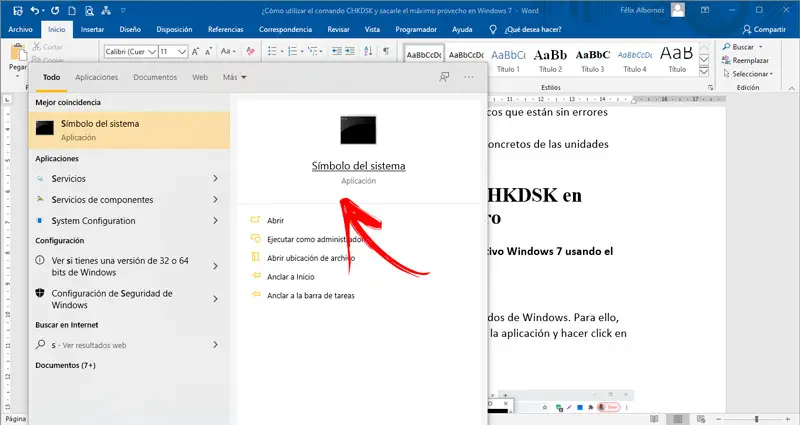800x425 pixels.
Task: Open print preview icon in quick access toolbar
Action: (89, 10)
